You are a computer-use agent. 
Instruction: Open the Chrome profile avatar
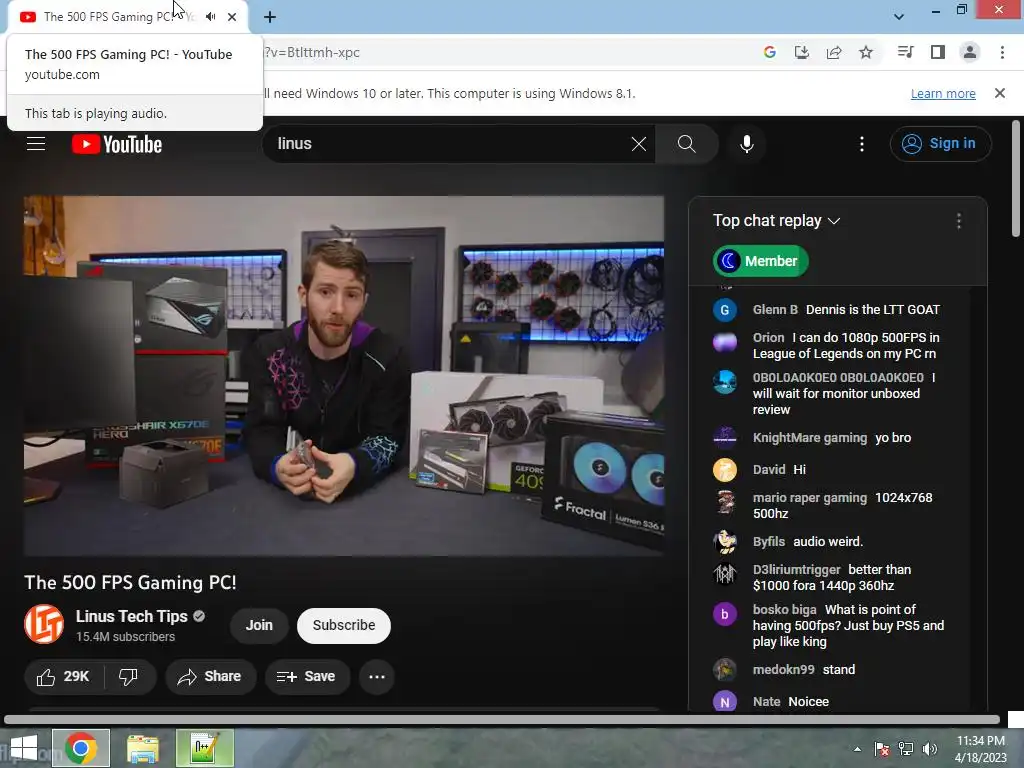970,52
